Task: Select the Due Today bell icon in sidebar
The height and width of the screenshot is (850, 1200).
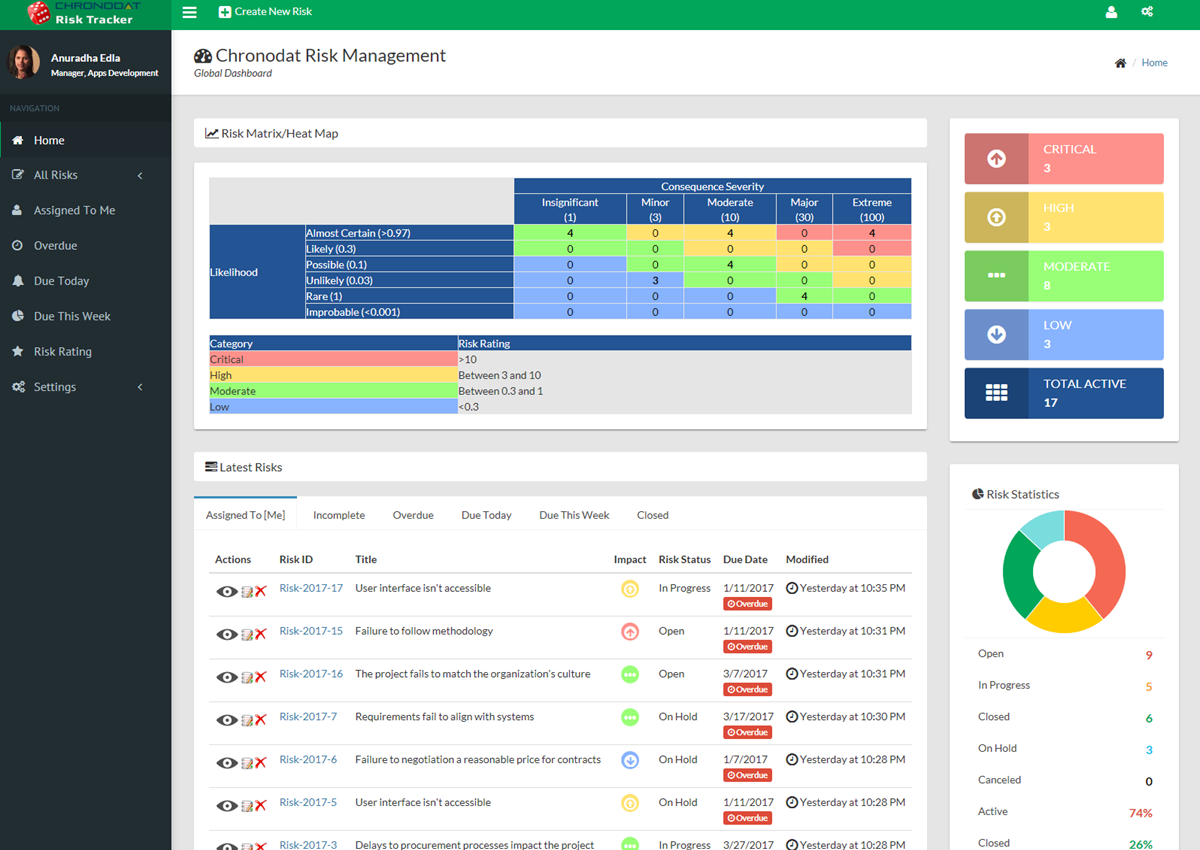Action: 17,281
